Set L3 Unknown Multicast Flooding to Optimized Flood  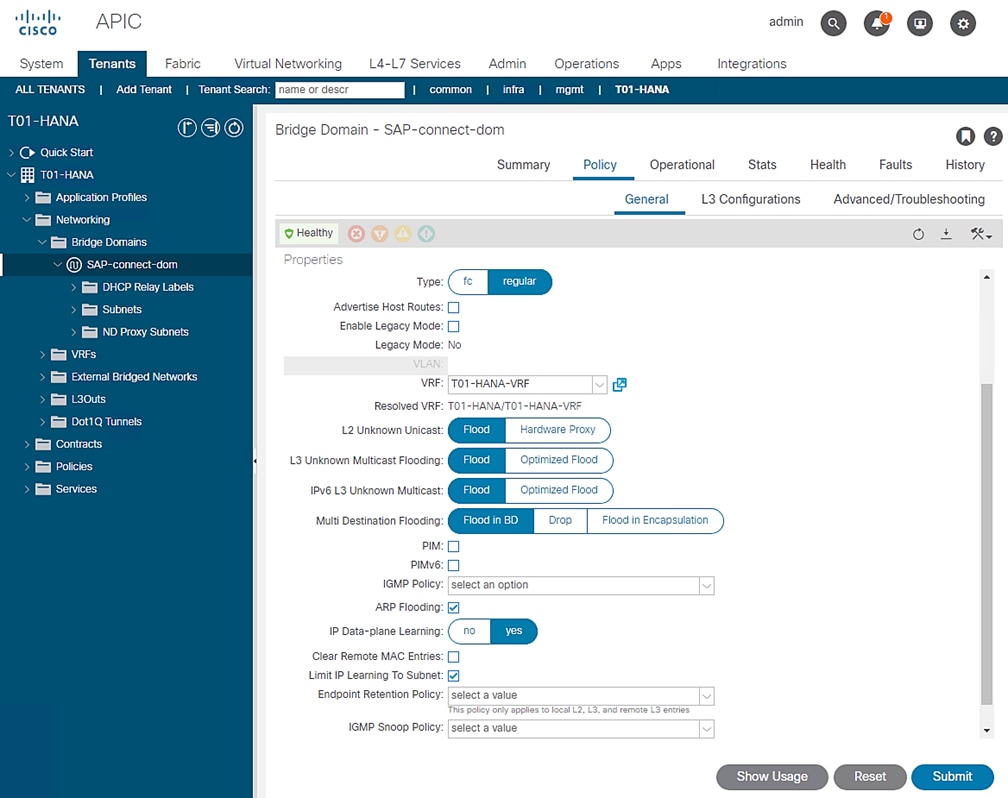point(559,460)
